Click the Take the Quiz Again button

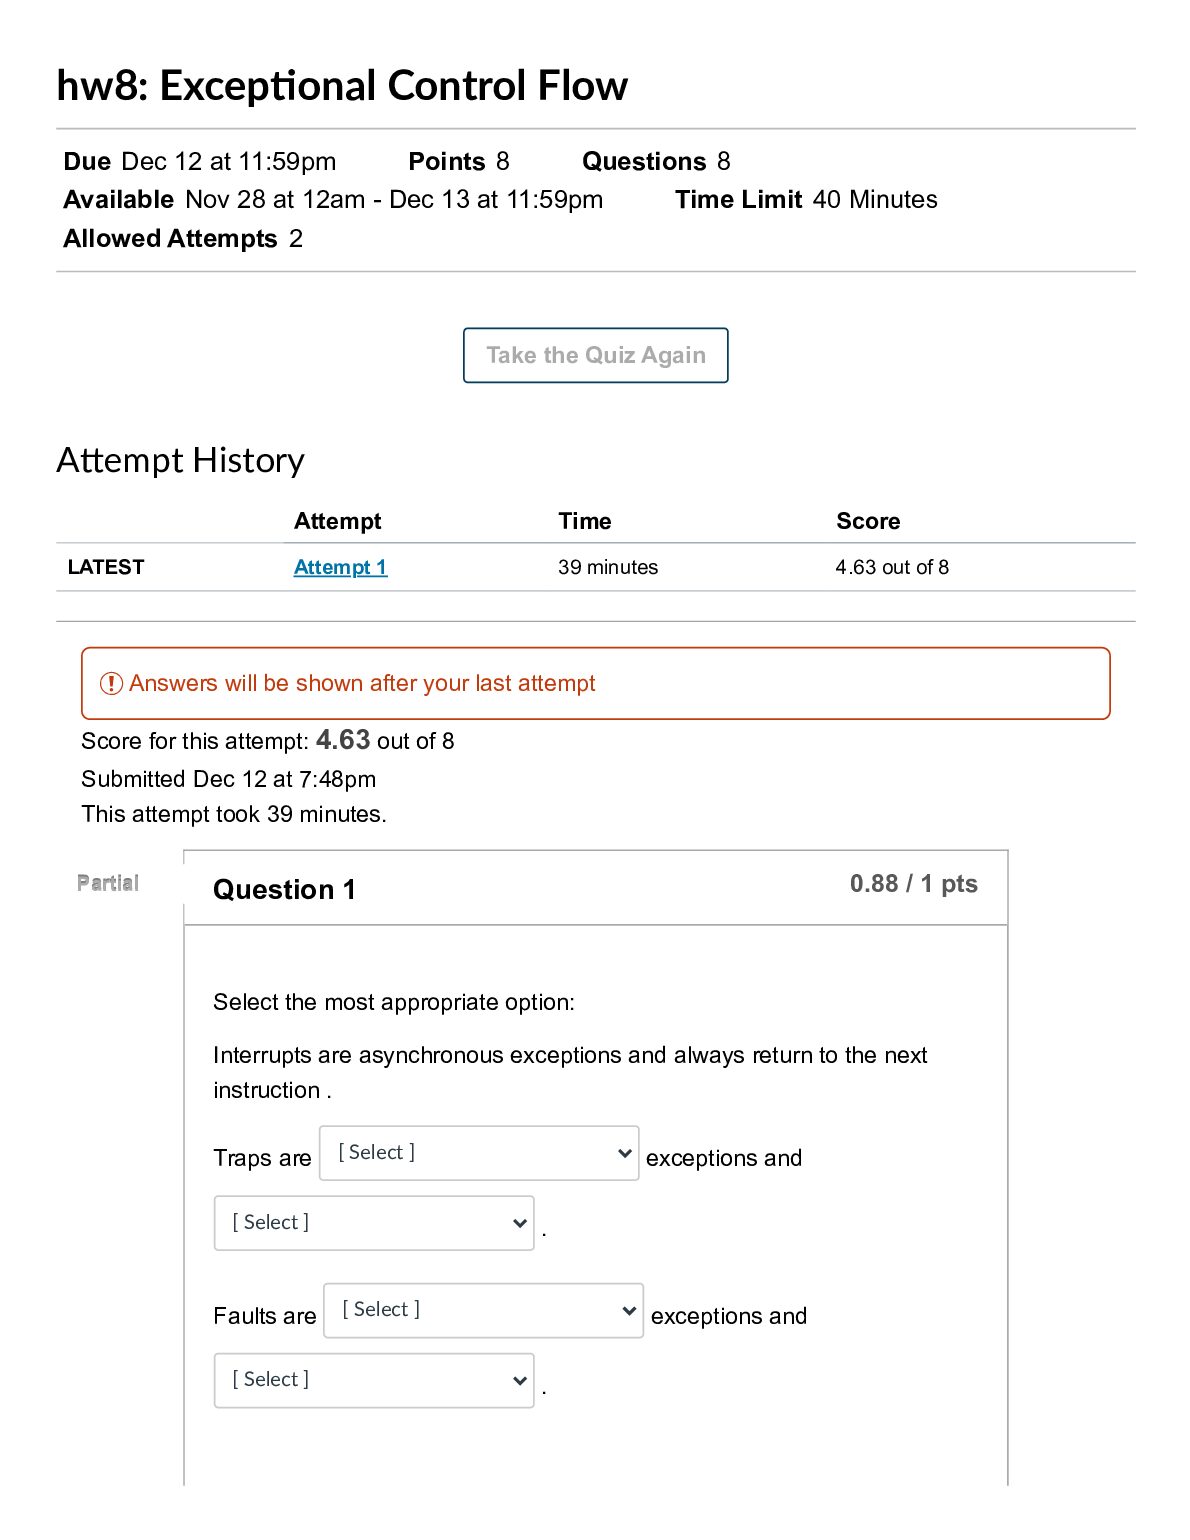(595, 355)
